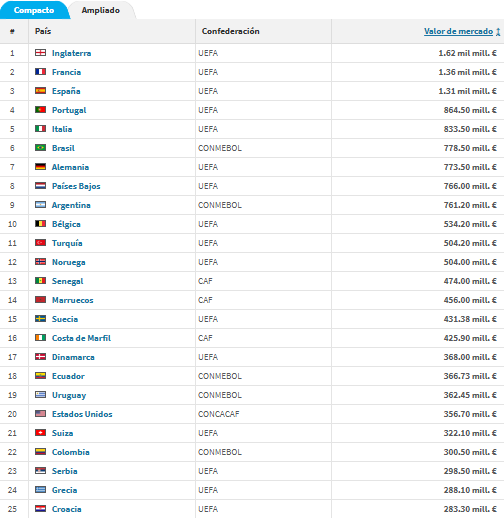Click the Italy flag icon
Screen dimensions: 504x518
(40, 129)
